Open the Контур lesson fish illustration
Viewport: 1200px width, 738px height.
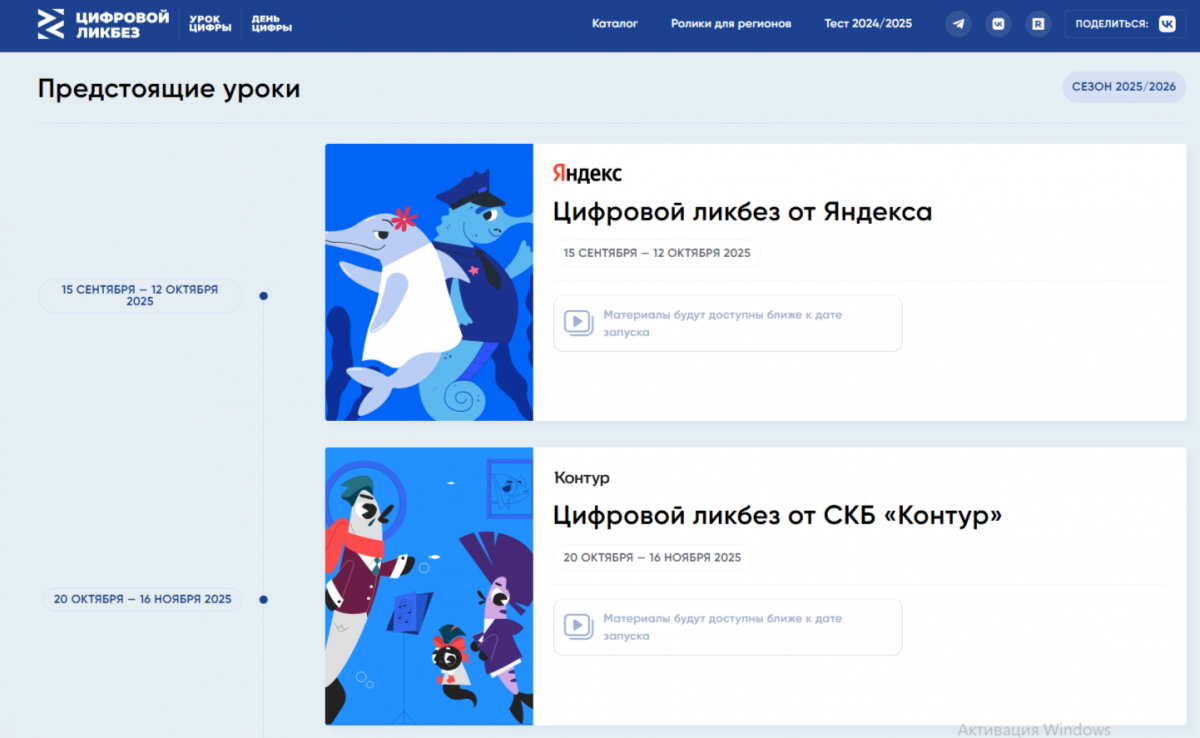pos(429,586)
